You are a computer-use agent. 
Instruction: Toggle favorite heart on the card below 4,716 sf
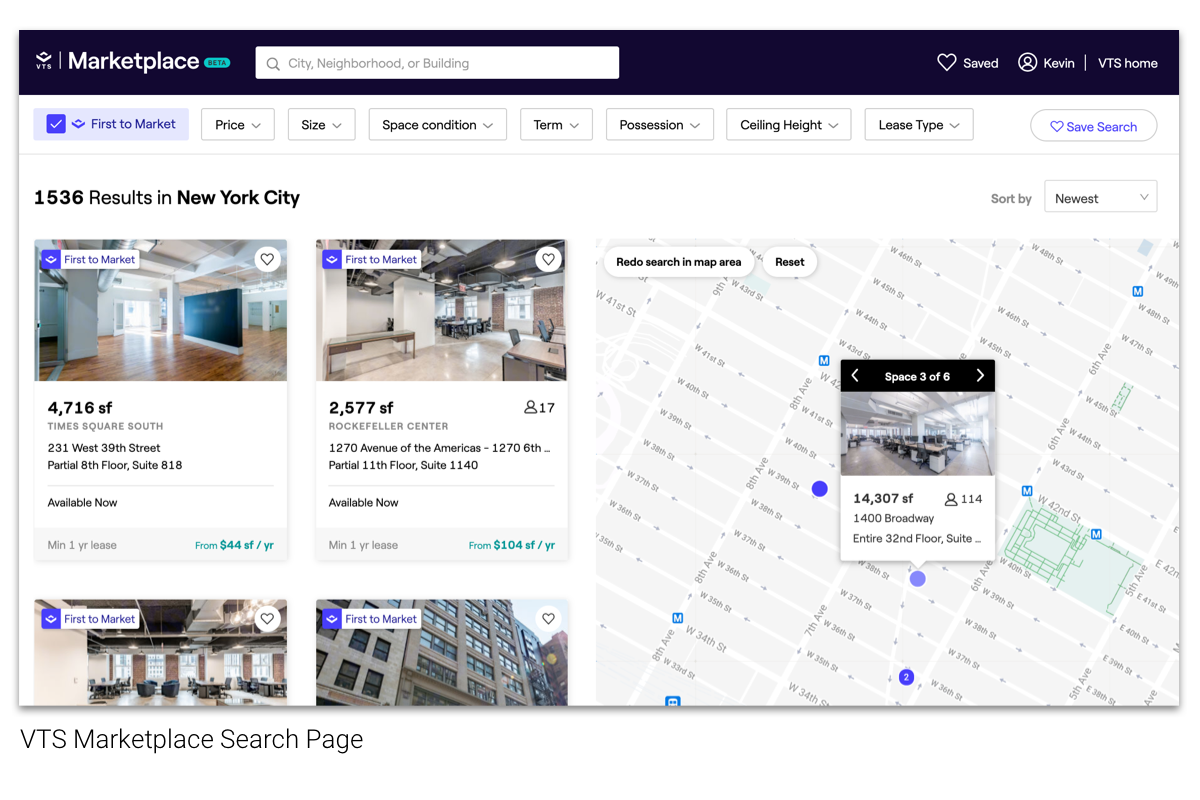(x=267, y=619)
